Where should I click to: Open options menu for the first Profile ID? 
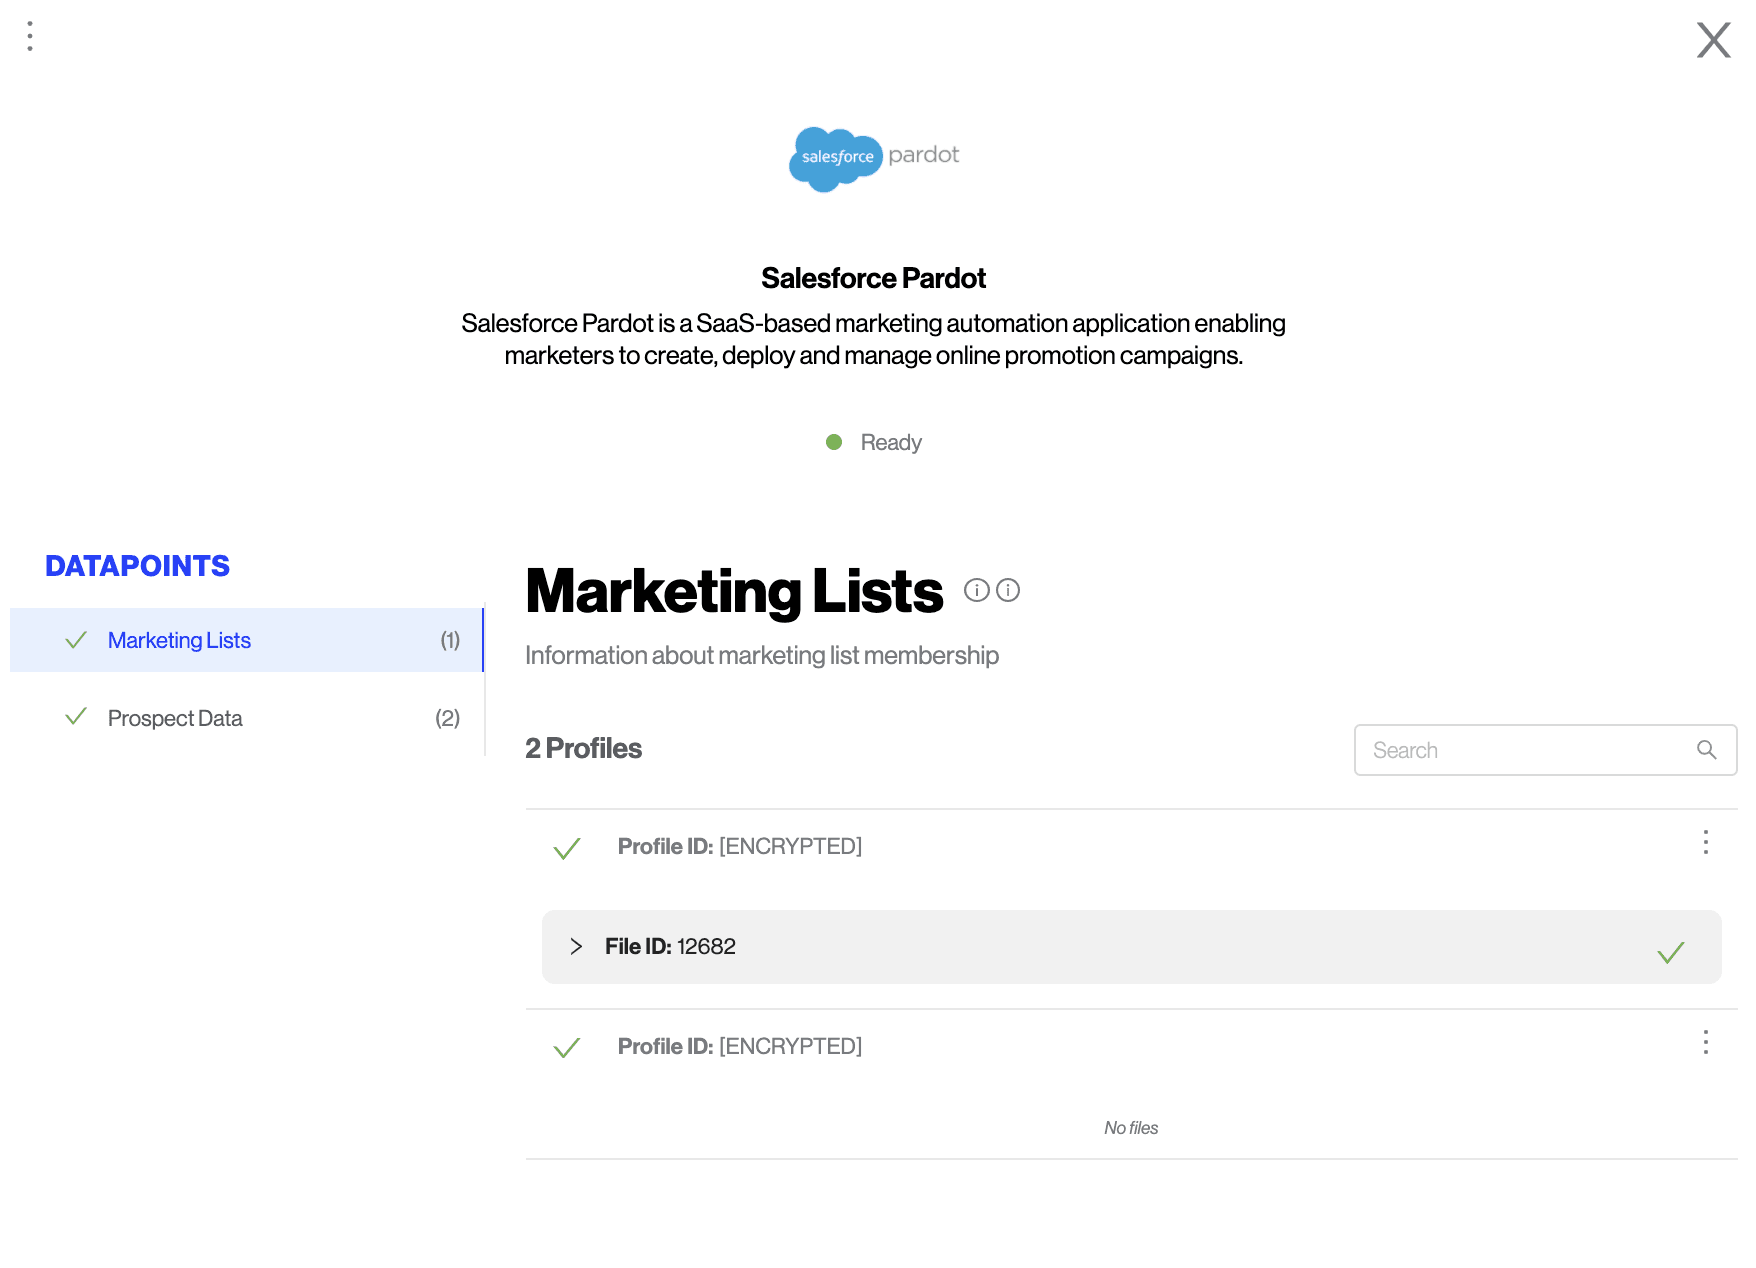pos(1705,842)
